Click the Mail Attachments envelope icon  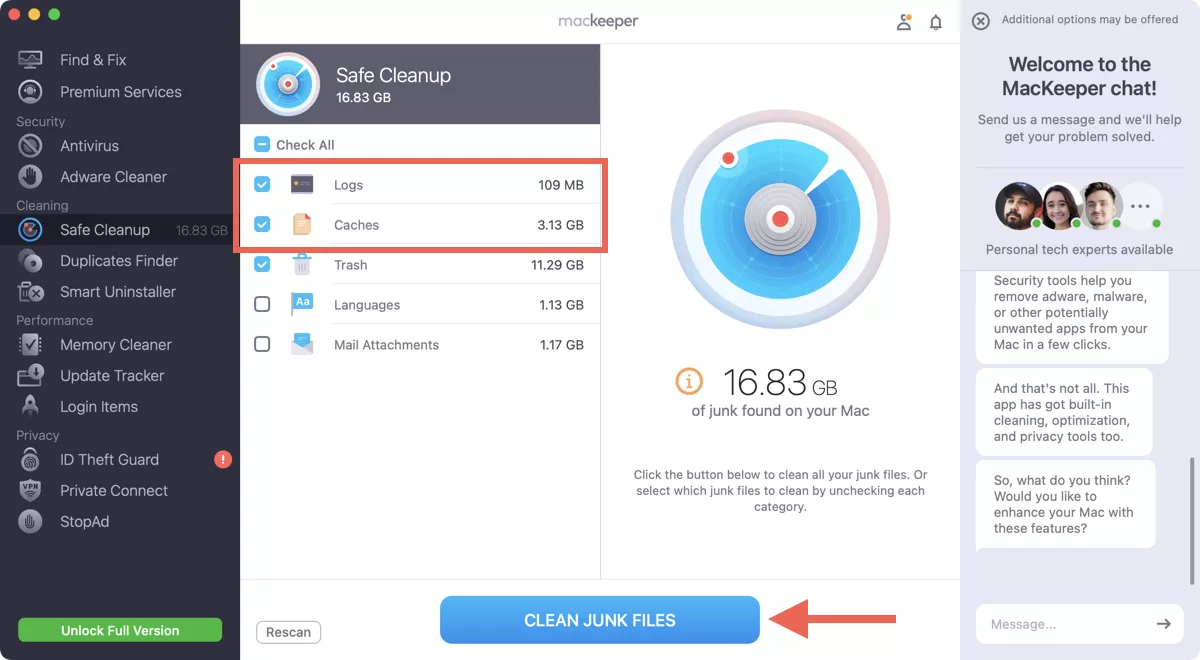[302, 344]
